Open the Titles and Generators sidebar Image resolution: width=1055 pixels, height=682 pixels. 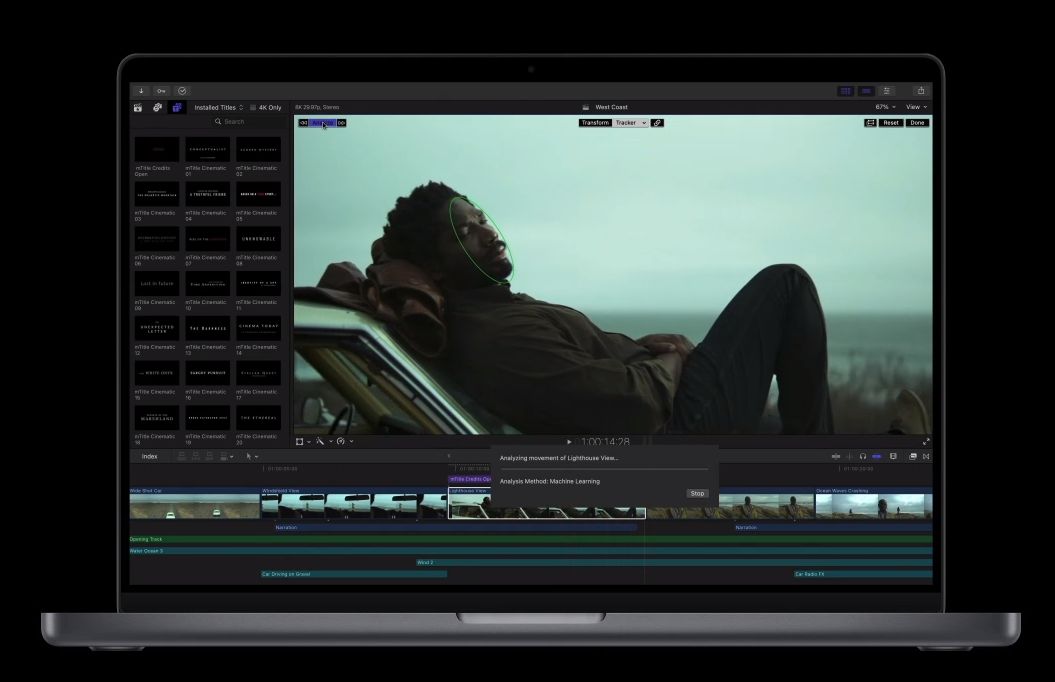[177, 108]
